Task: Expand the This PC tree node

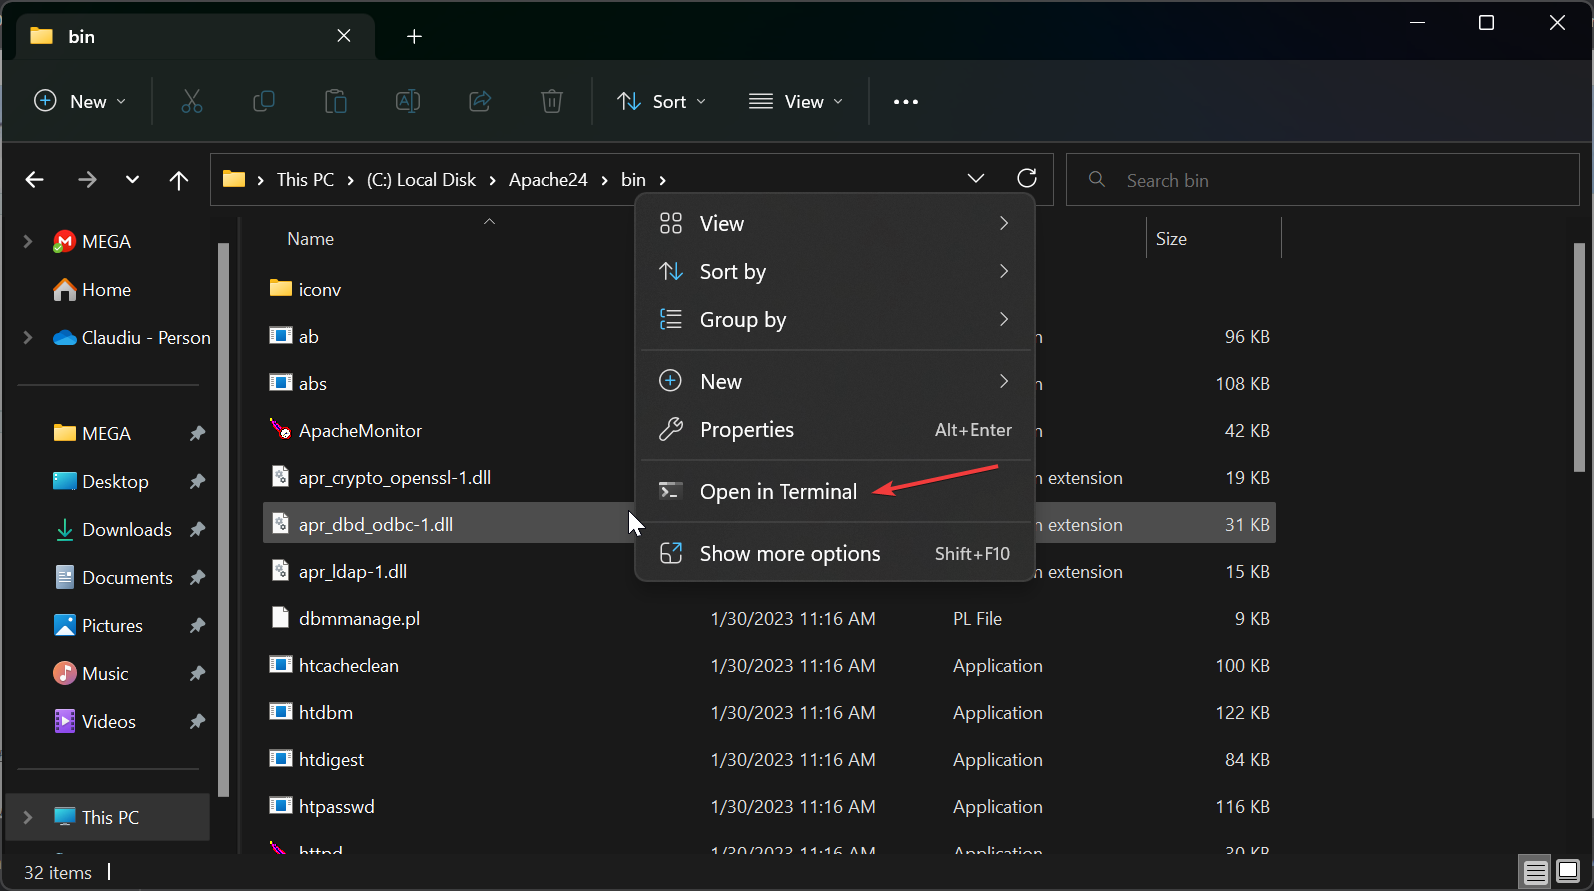Action: click(28, 817)
